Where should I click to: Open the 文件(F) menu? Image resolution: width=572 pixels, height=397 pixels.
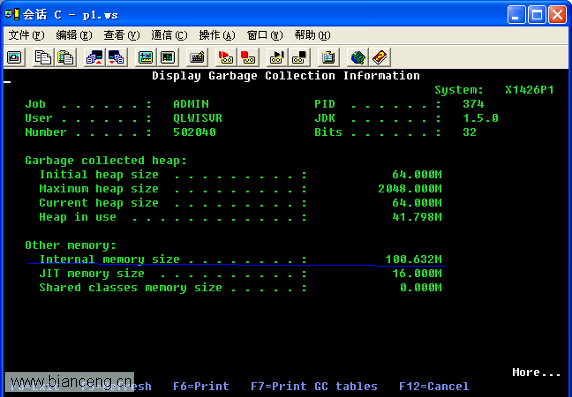26,35
